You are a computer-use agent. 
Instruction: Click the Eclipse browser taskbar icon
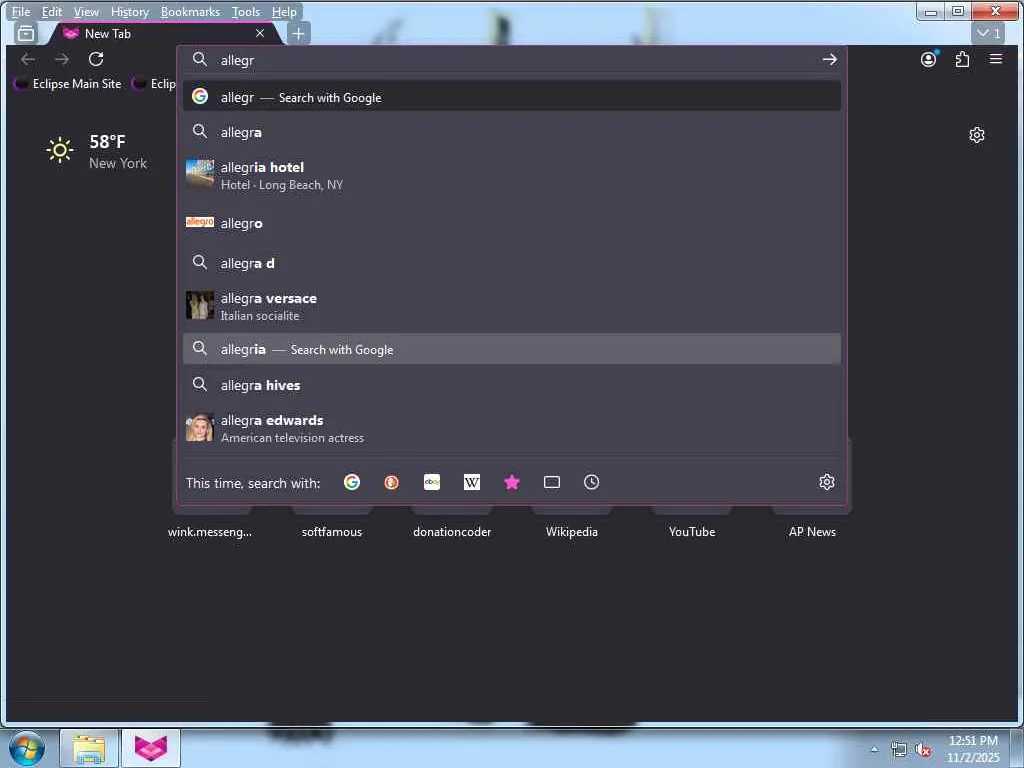coord(151,748)
